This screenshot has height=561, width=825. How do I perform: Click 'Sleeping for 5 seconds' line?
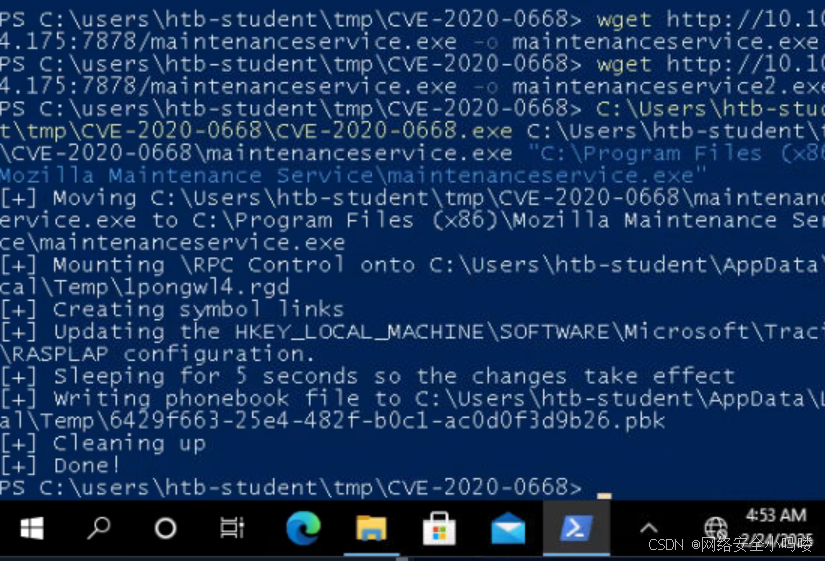[x=368, y=376]
